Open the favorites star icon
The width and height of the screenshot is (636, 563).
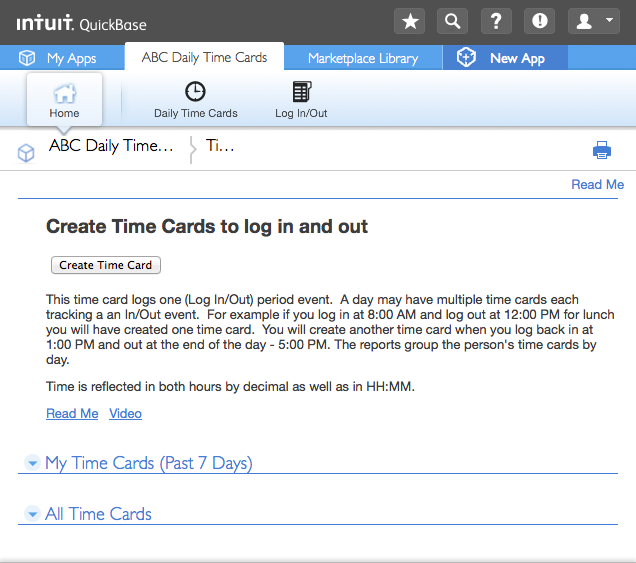pyautogui.click(x=409, y=21)
